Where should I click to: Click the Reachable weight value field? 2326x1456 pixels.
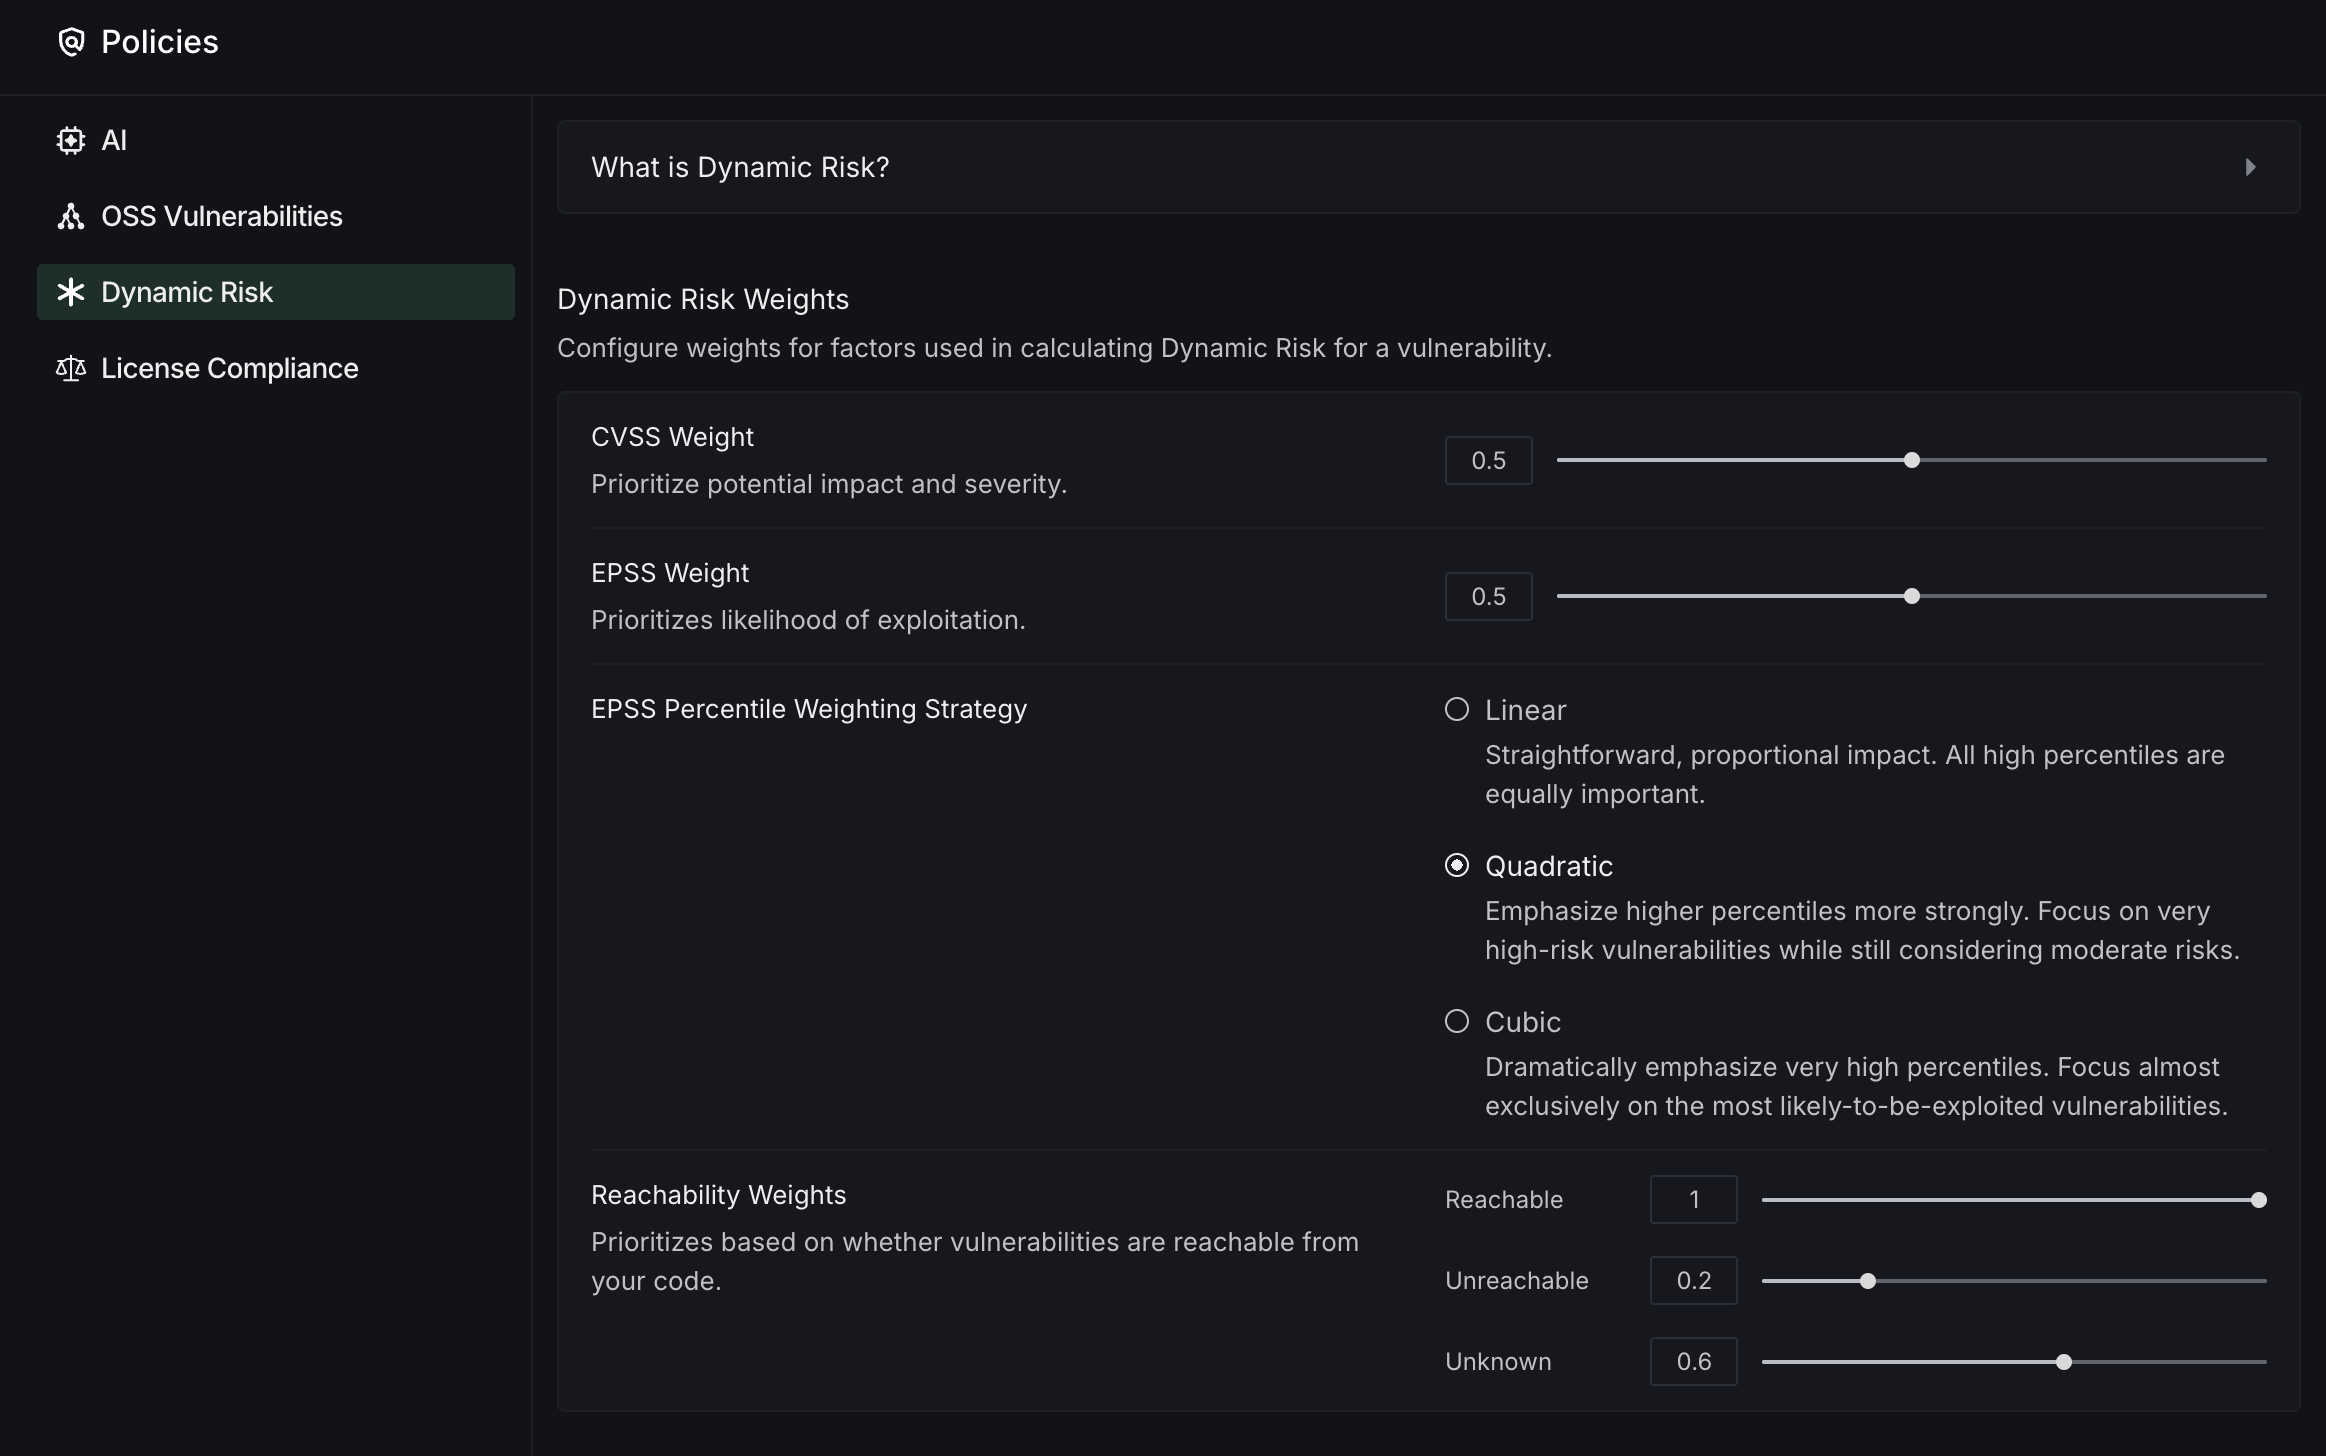[1693, 1200]
